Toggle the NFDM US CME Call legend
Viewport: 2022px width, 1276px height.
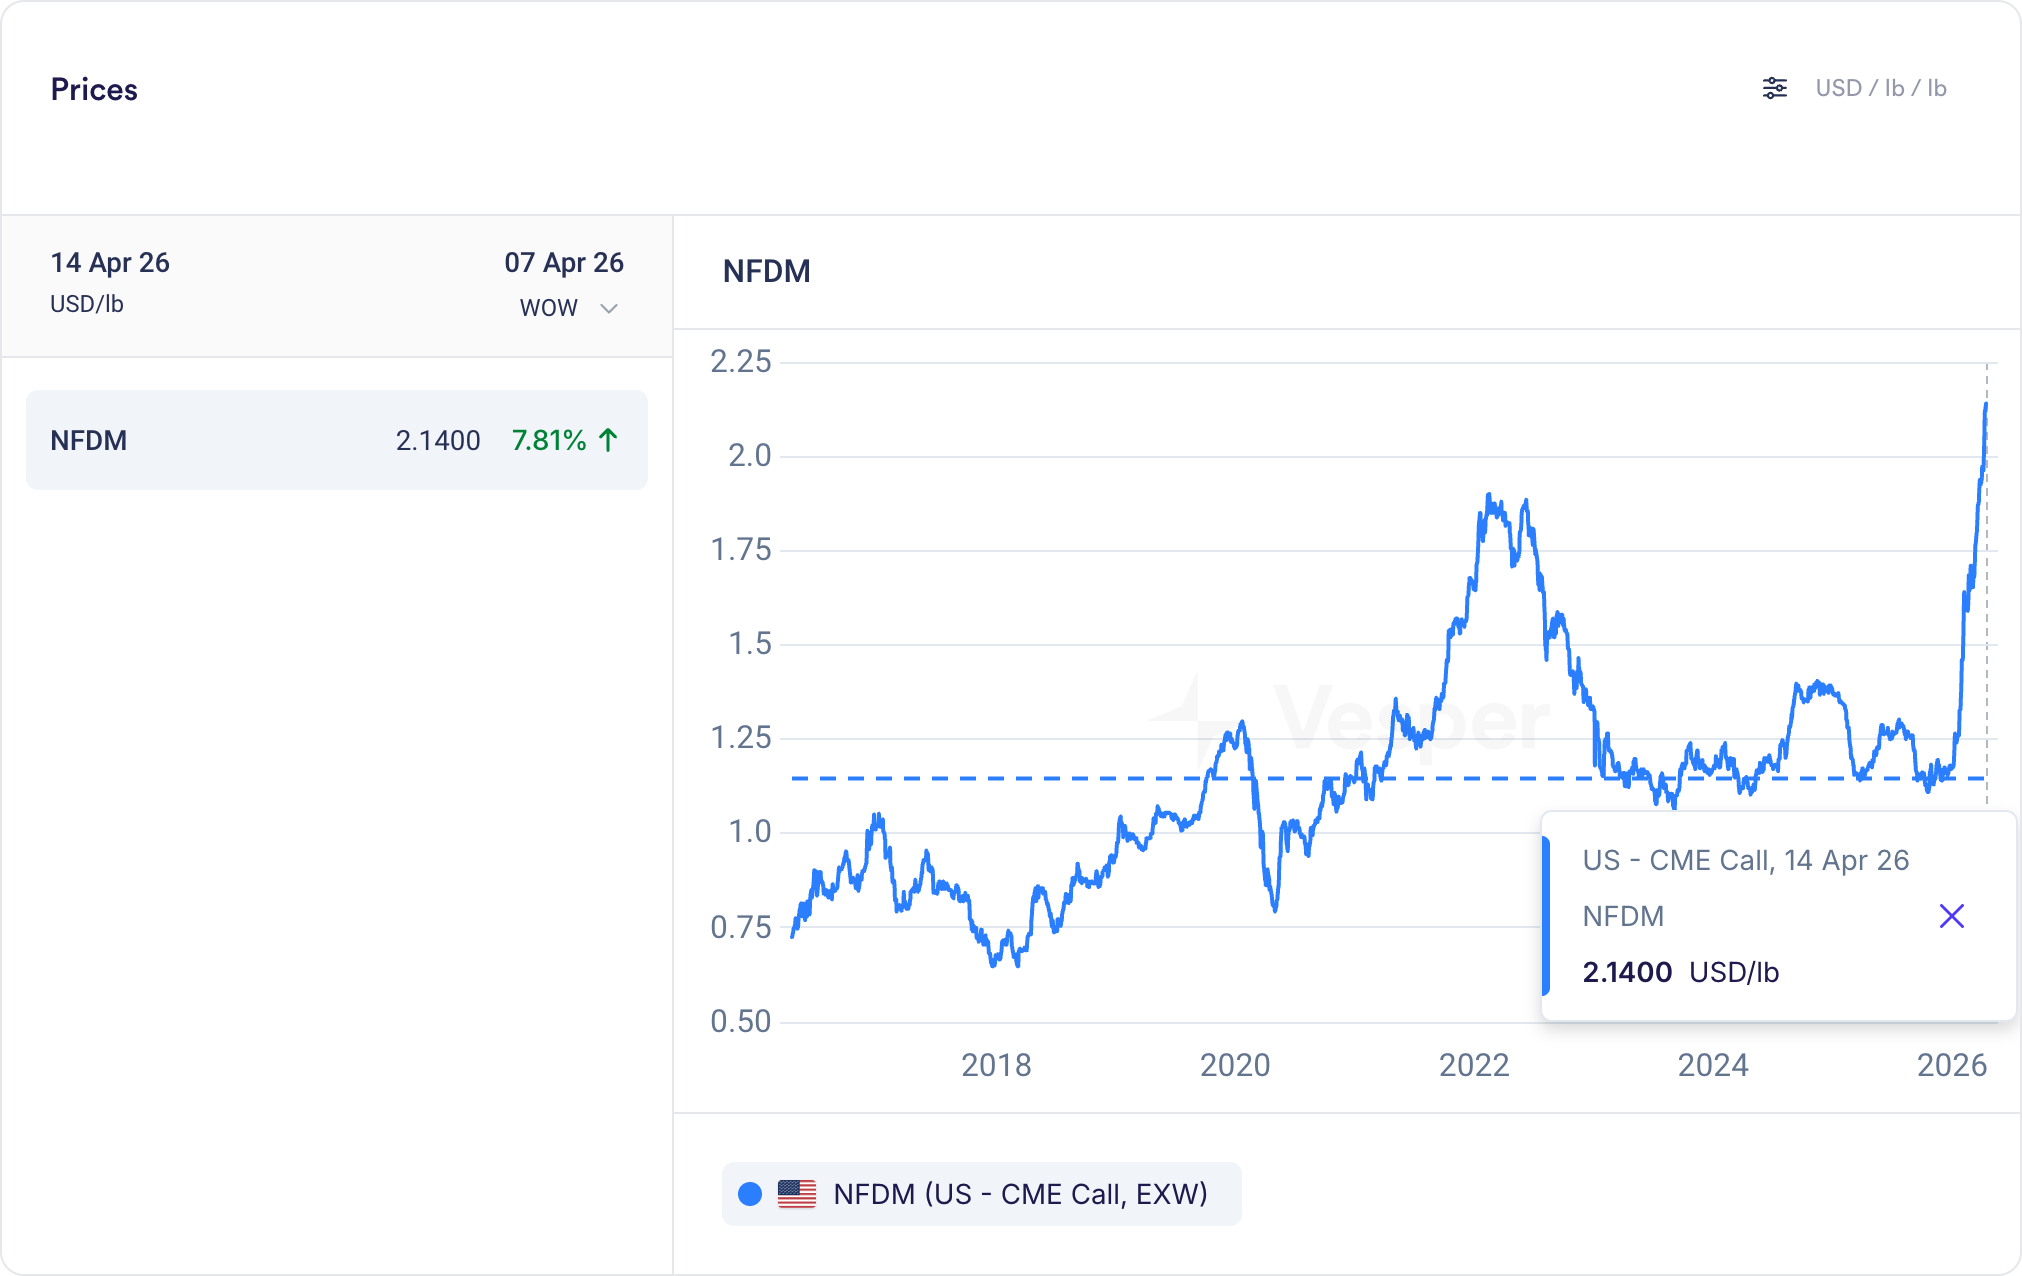click(x=1019, y=1194)
